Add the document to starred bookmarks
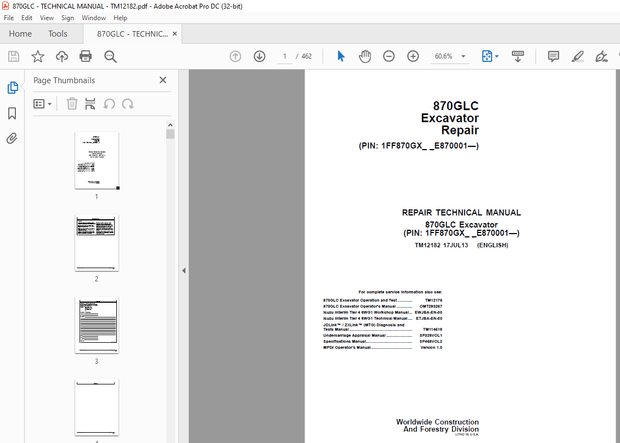The width and height of the screenshot is (620, 443). click(38, 57)
